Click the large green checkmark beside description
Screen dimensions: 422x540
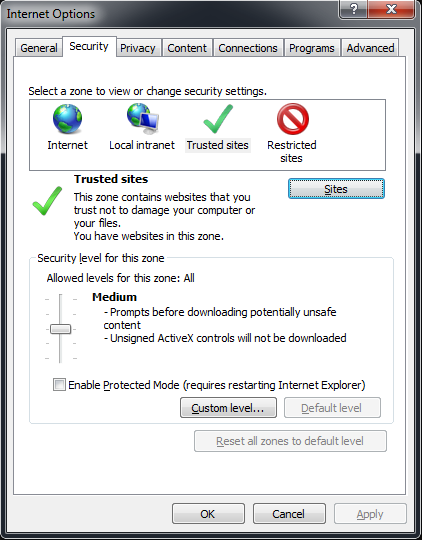pos(47,201)
